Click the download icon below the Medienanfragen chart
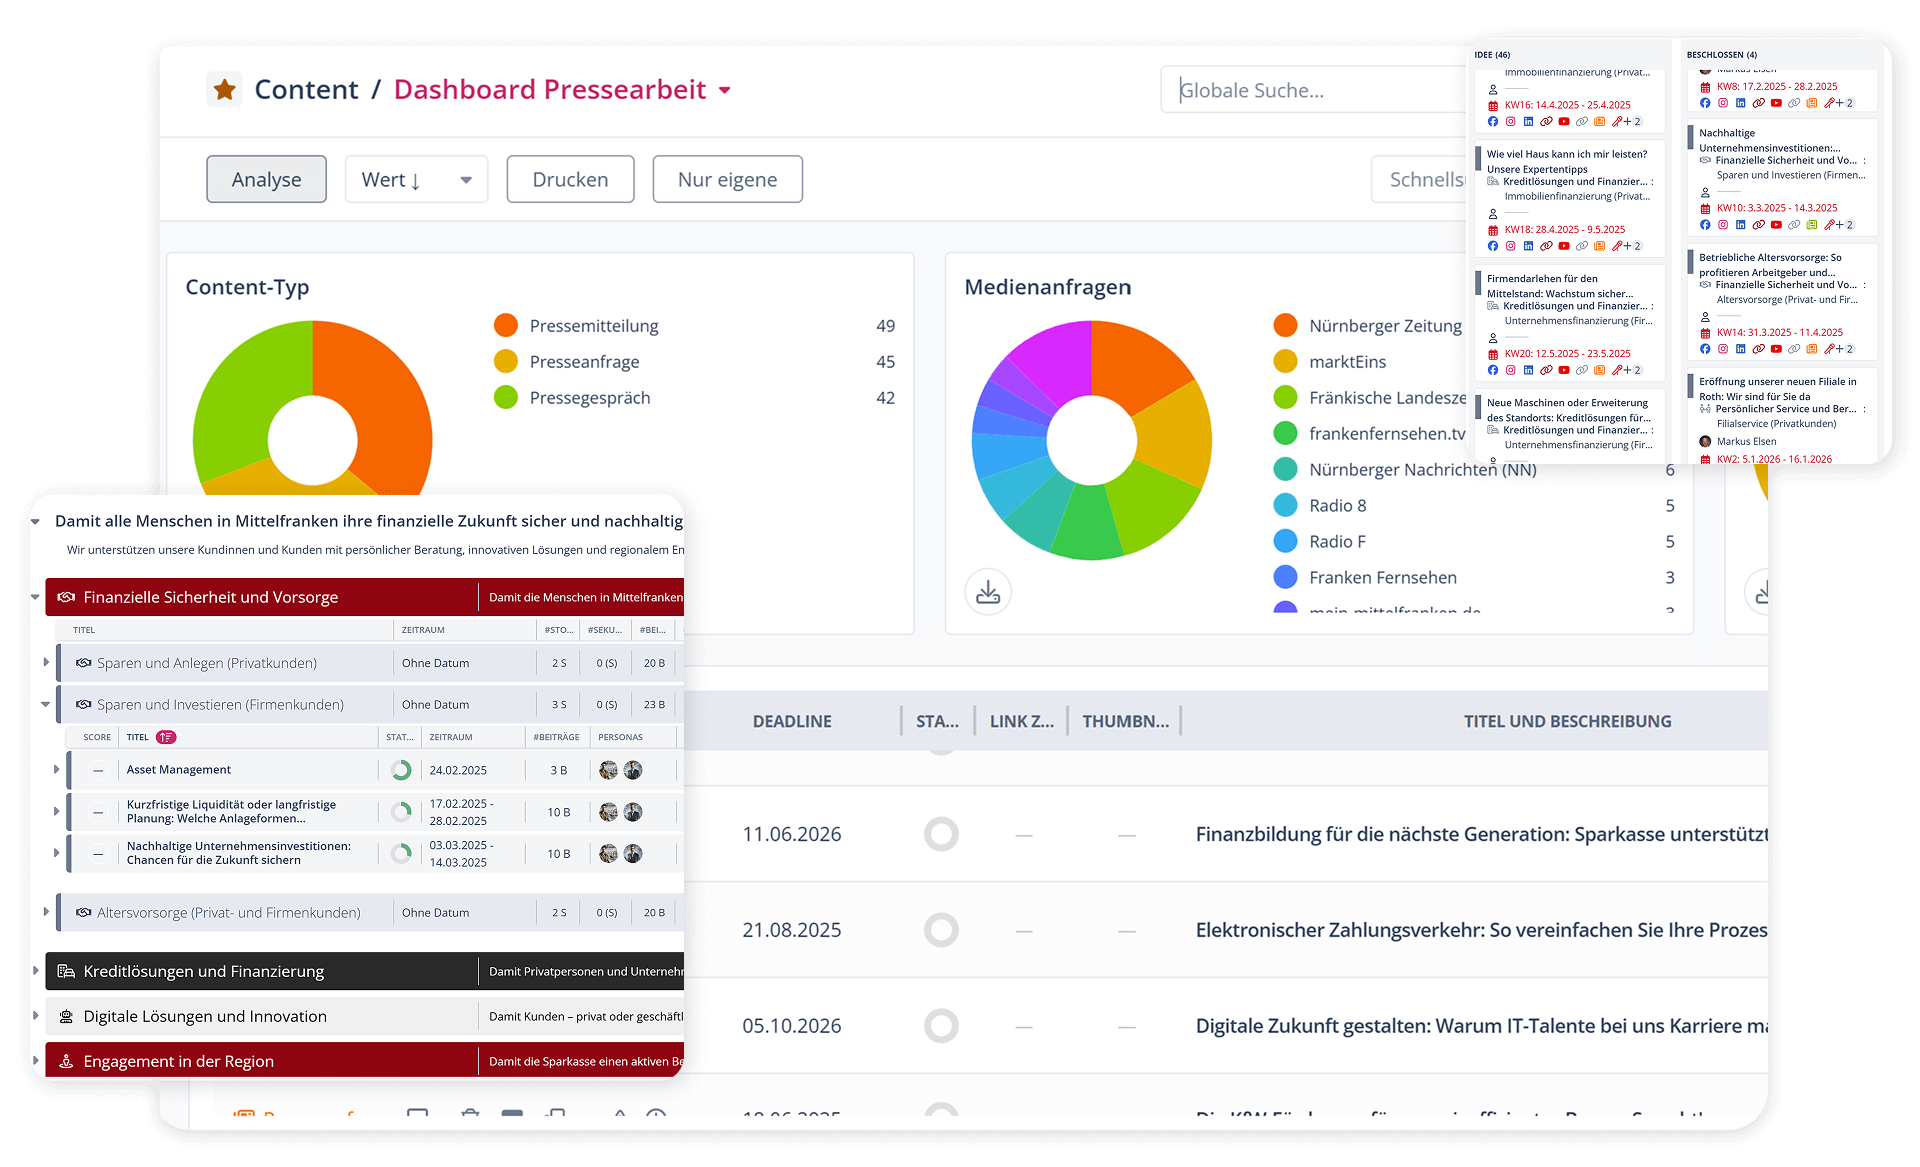Viewport: 1920px width, 1167px height. 988,591
